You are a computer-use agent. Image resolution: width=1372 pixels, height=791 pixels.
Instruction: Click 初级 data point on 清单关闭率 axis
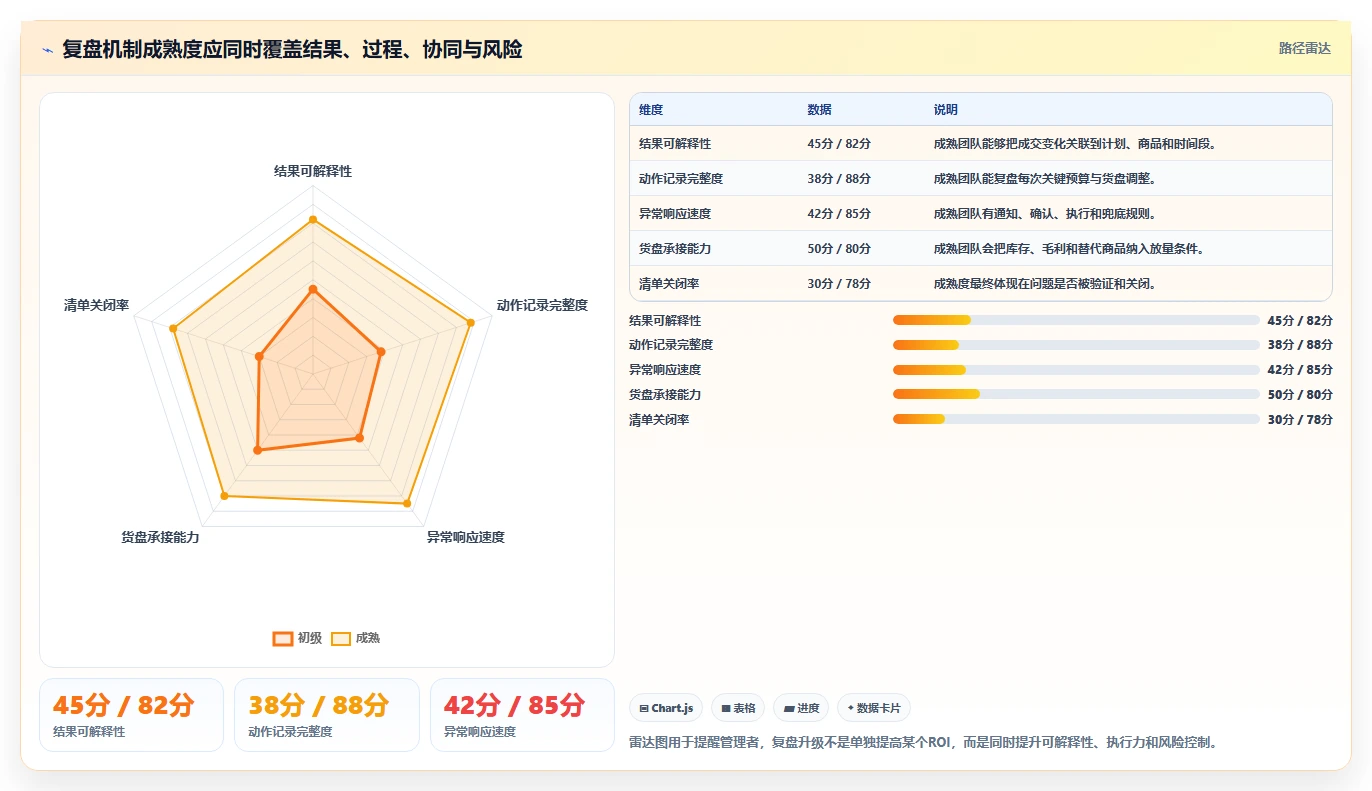[x=260, y=356]
